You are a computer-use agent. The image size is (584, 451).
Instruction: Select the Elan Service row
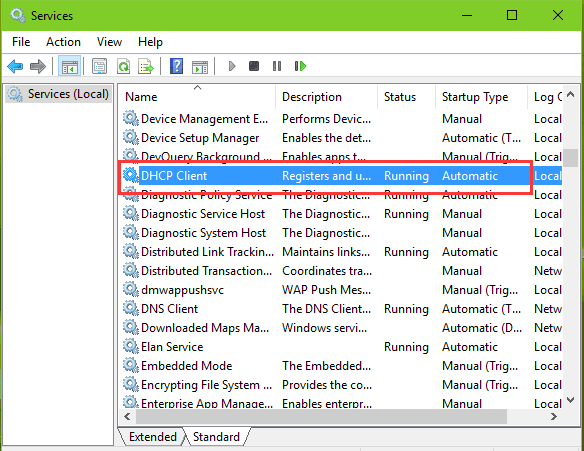(342, 347)
